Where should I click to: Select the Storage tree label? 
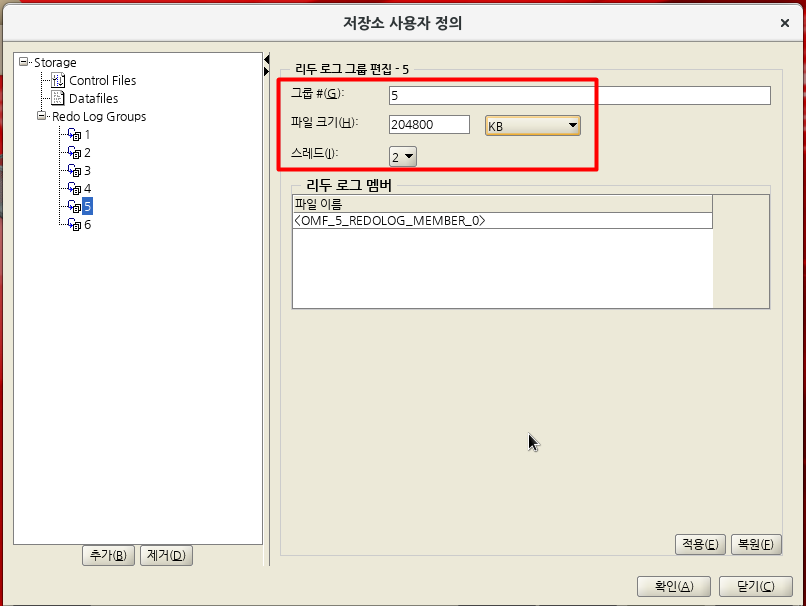pyautogui.click(x=55, y=62)
